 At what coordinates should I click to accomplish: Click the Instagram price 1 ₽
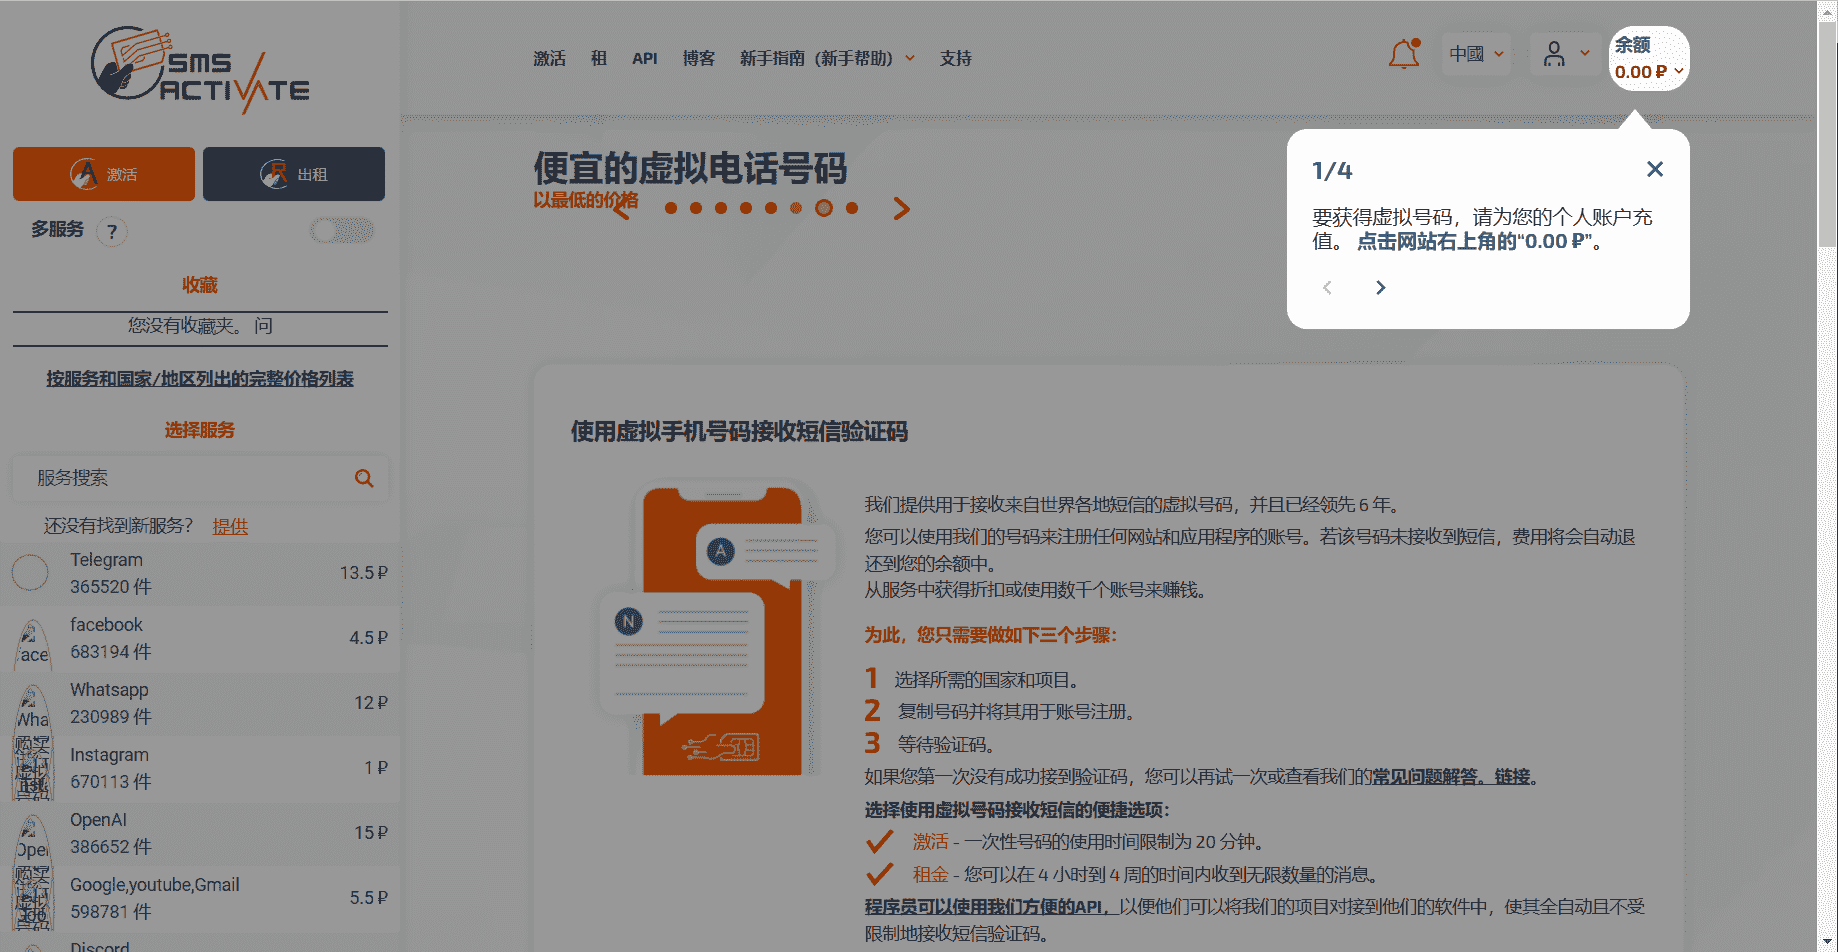[376, 768]
